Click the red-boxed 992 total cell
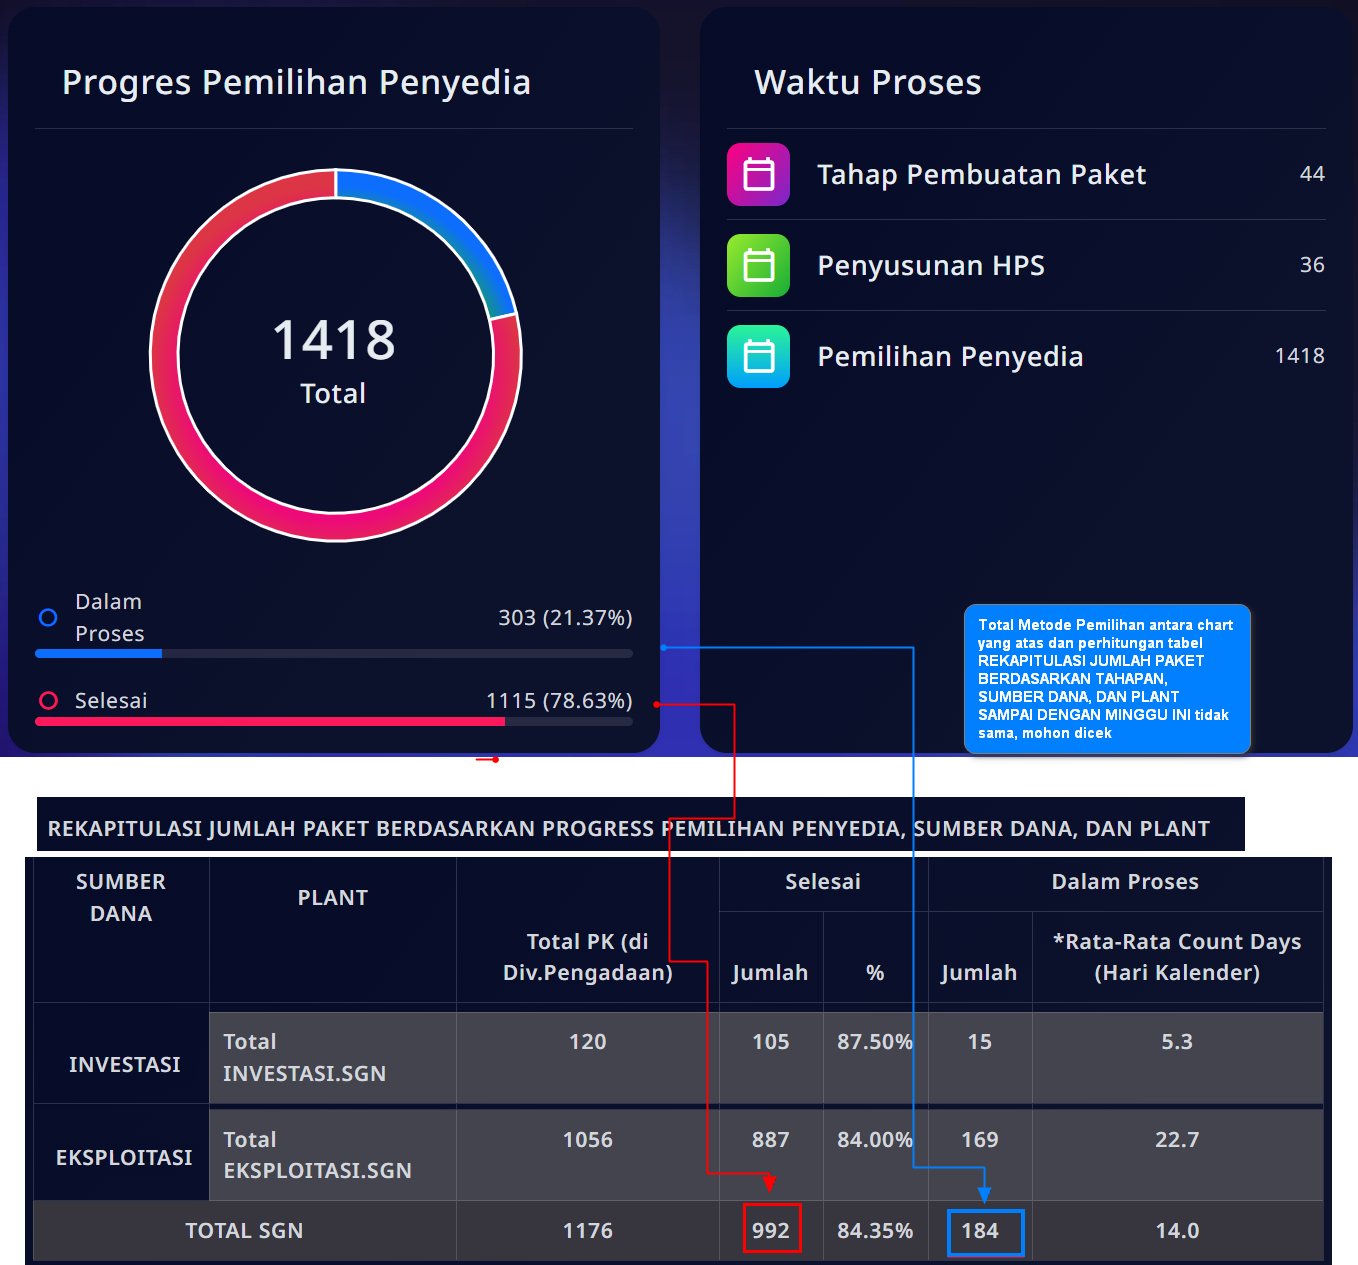Screen dimensions: 1358x1265 [x=771, y=1230]
